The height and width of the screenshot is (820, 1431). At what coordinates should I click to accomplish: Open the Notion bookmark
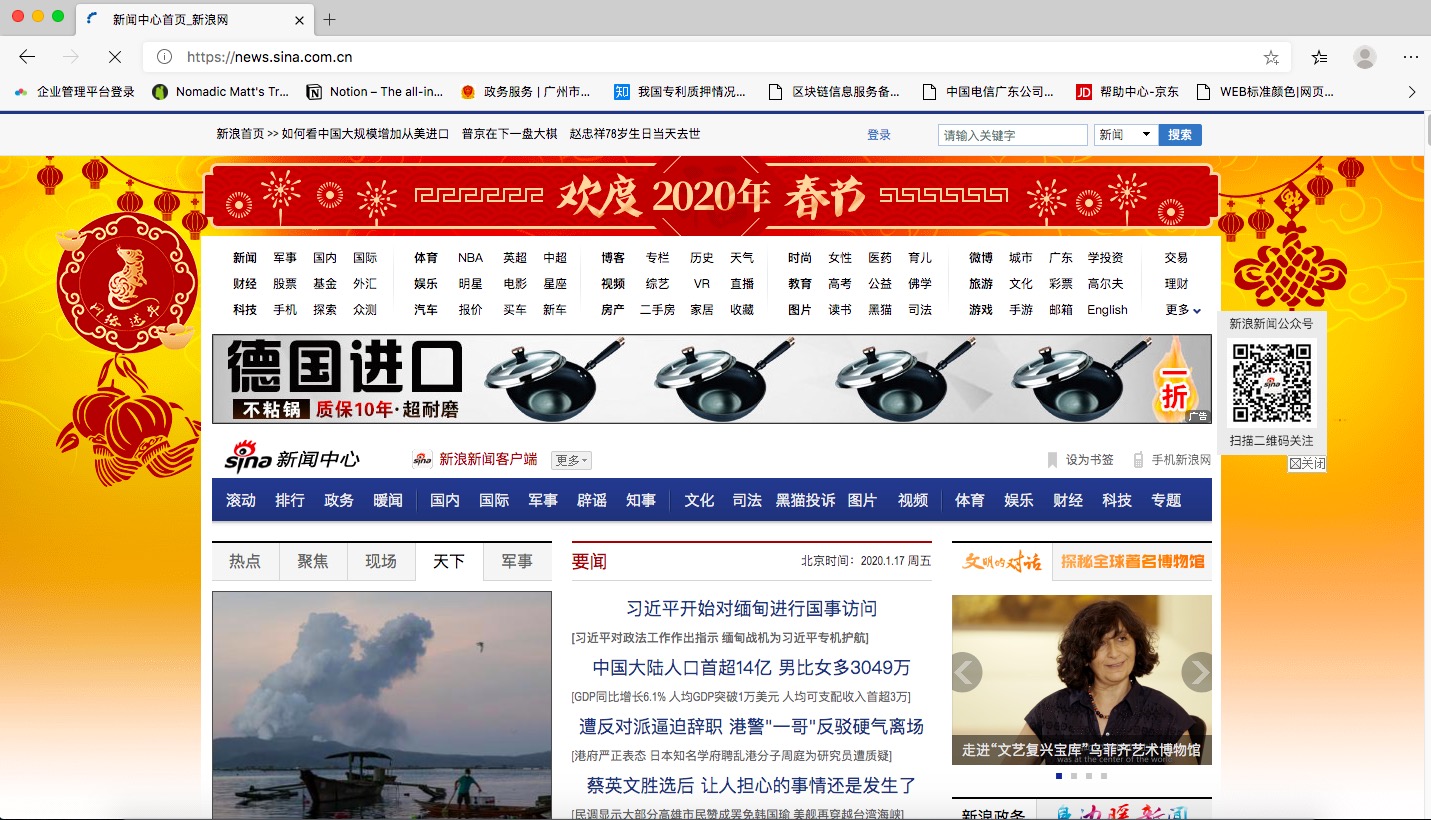tap(375, 92)
